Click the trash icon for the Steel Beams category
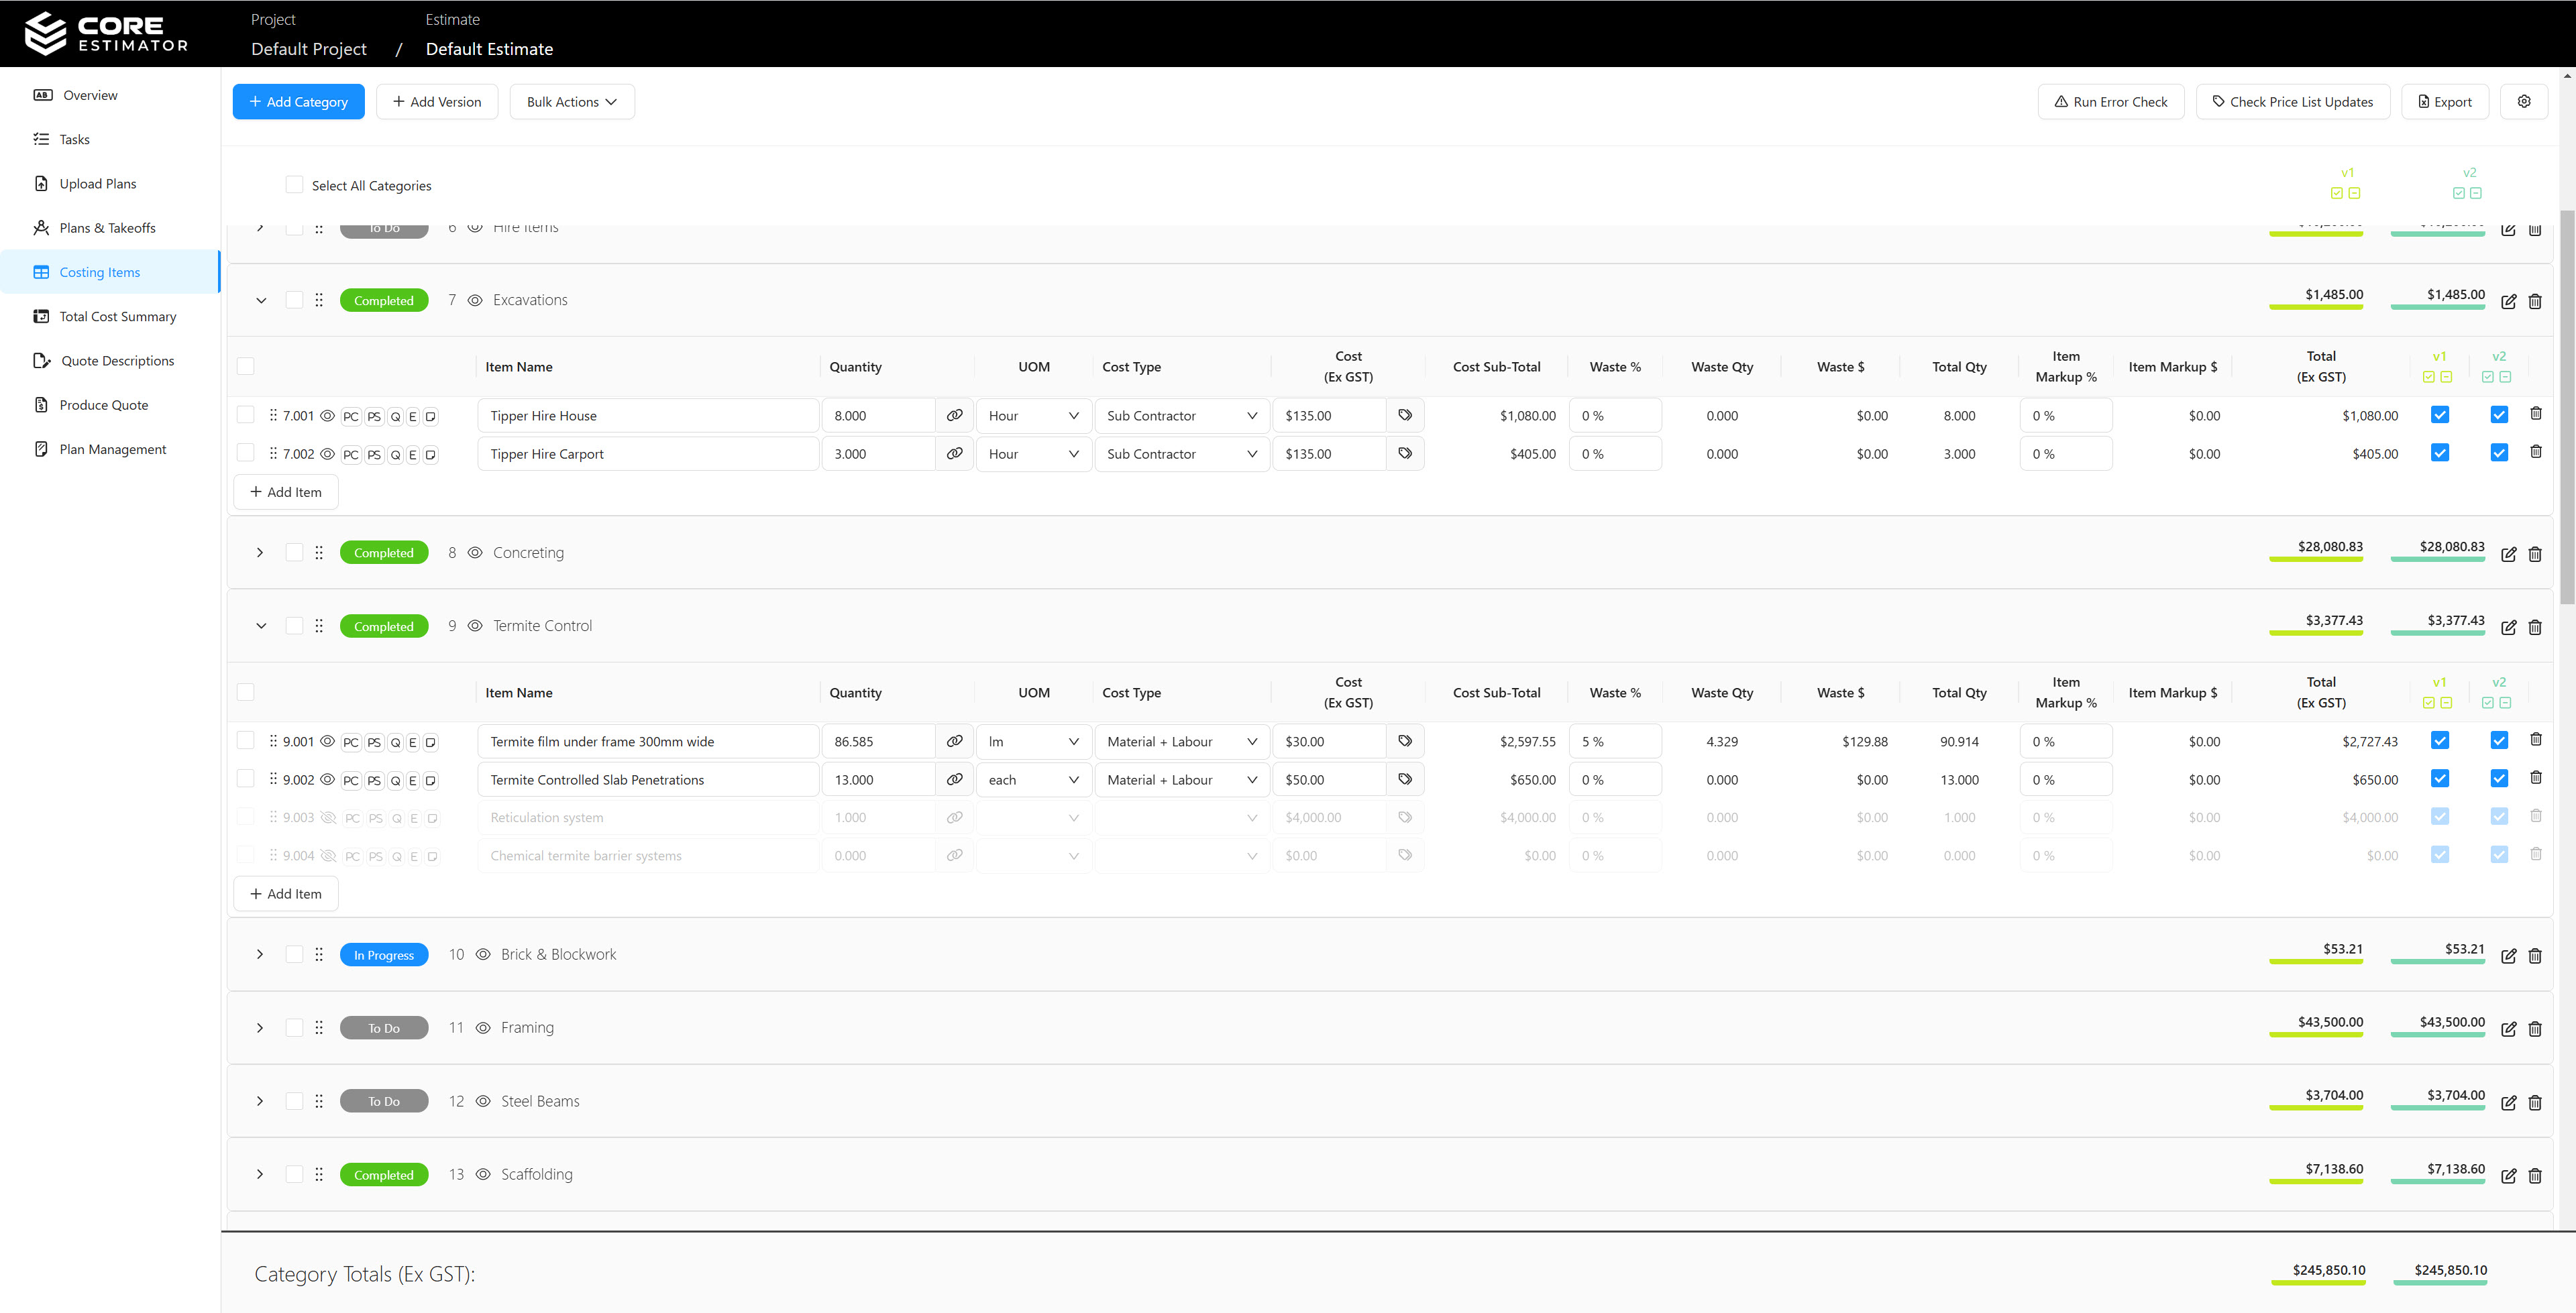The height and width of the screenshot is (1313, 2576). 2535,1102
